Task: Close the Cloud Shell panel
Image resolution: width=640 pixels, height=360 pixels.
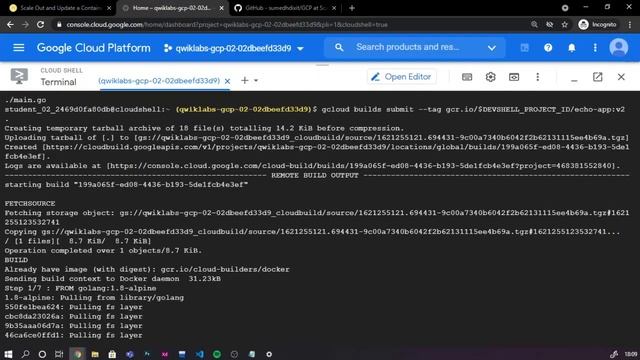Action: 621,77
